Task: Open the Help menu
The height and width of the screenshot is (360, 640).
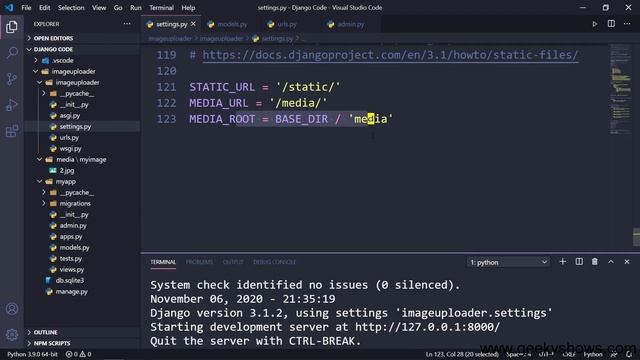Action: [x=188, y=7]
